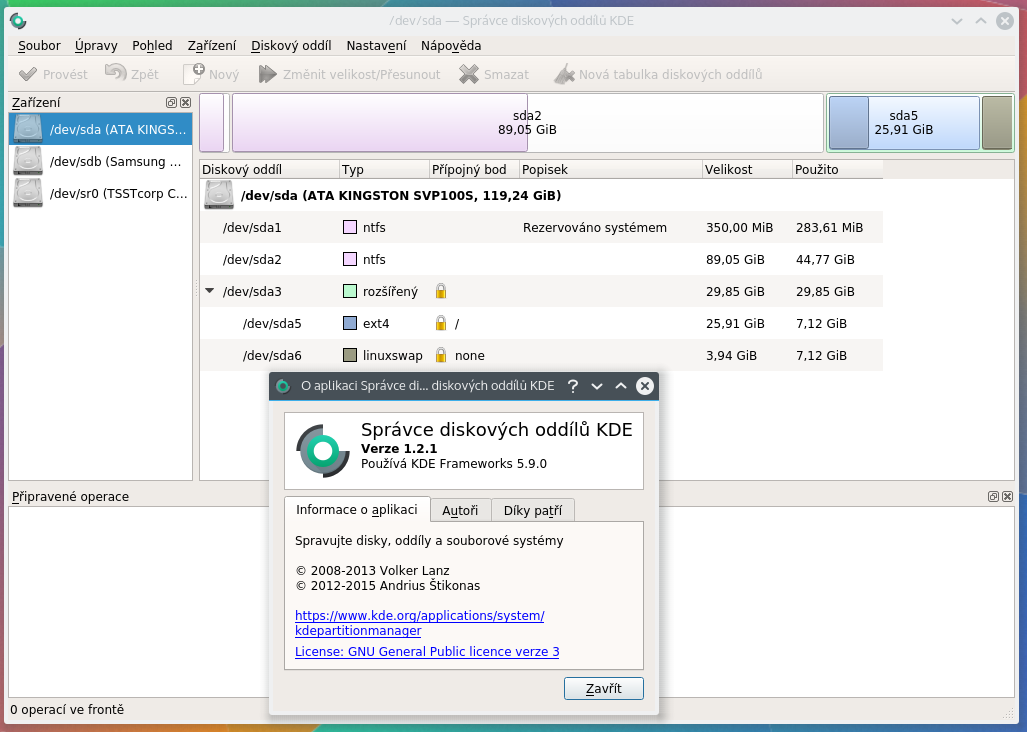Click the Nový new partition icon

coord(194,73)
